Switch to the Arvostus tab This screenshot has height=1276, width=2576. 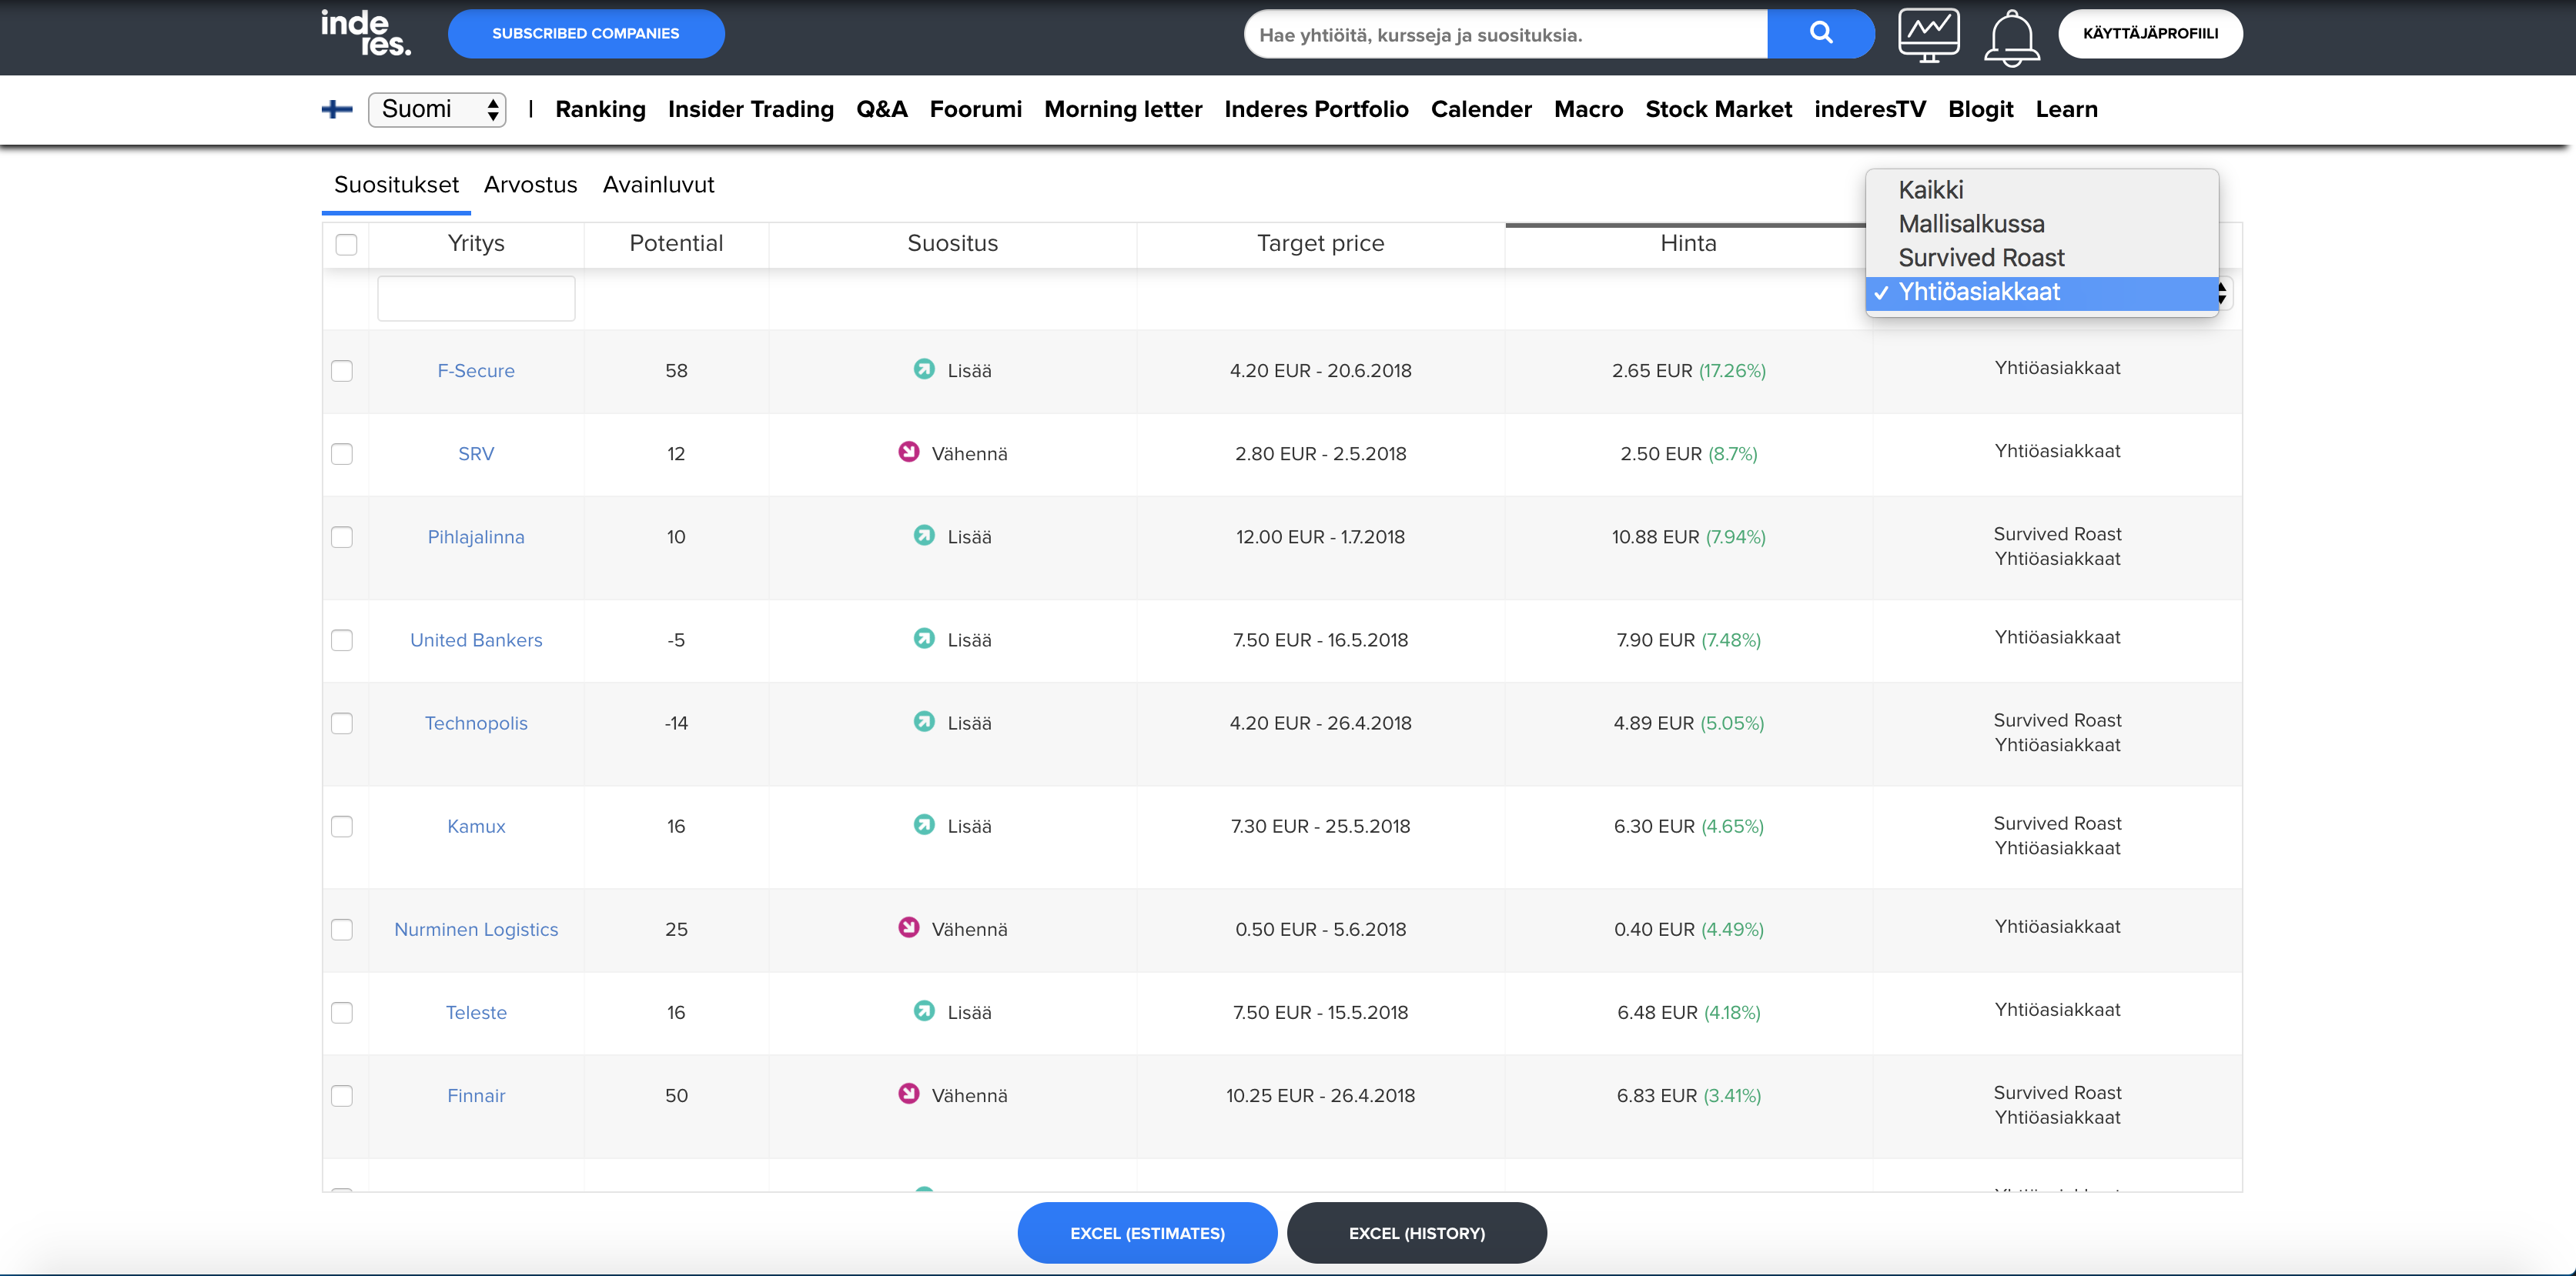click(530, 185)
